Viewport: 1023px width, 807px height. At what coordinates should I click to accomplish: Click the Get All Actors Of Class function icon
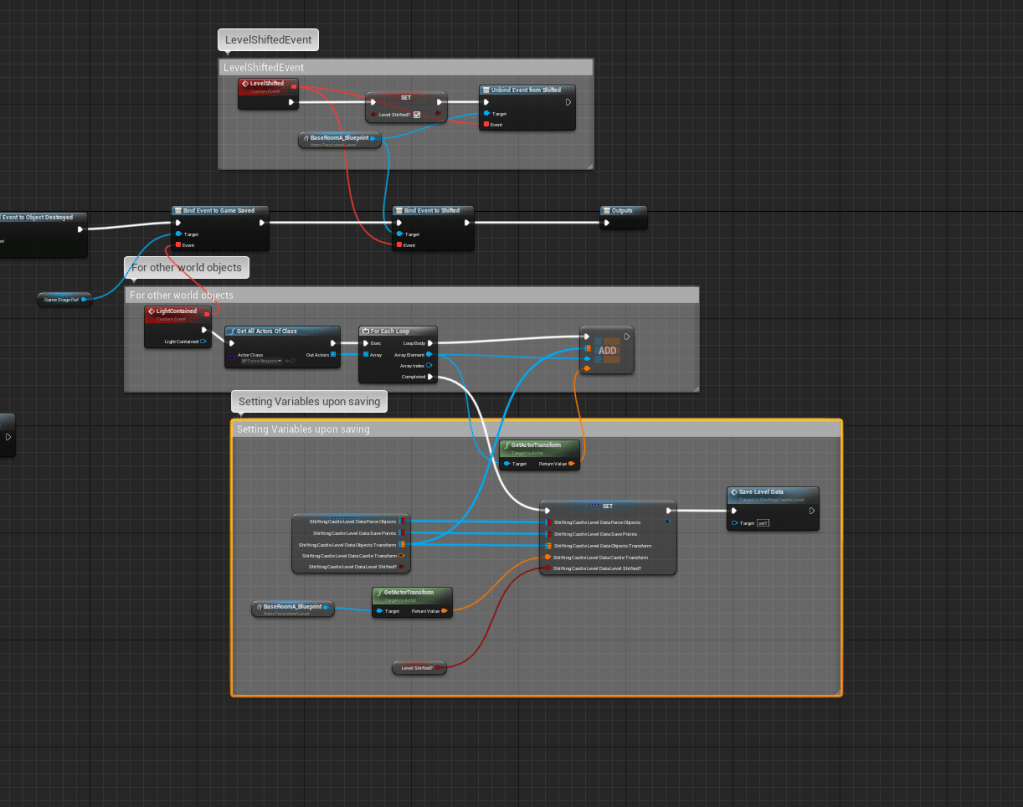[x=230, y=331]
